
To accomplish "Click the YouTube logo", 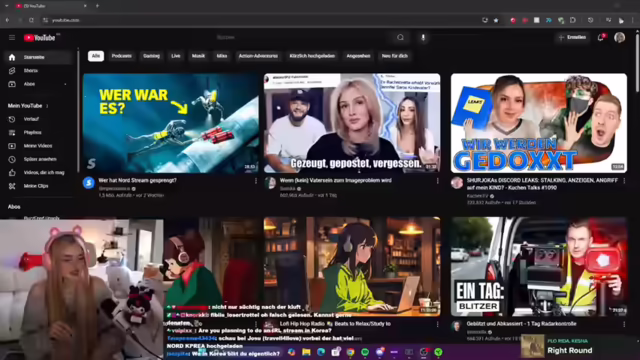I will click(x=40, y=38).
